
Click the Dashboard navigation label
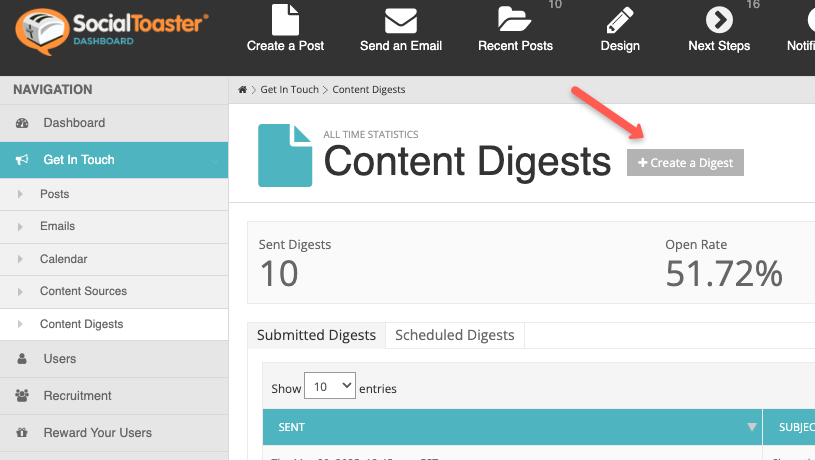tap(74, 123)
